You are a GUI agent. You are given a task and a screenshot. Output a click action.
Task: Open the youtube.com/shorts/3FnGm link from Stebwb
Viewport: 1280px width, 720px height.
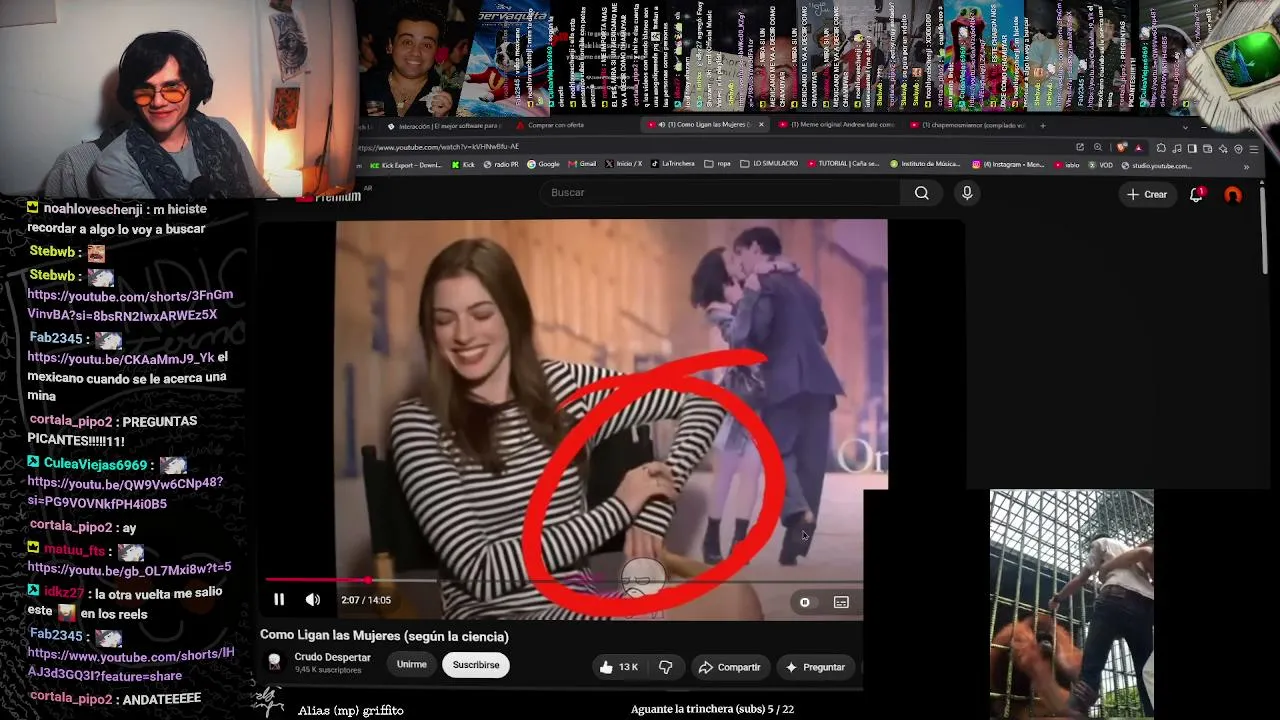pyautogui.click(x=130, y=305)
